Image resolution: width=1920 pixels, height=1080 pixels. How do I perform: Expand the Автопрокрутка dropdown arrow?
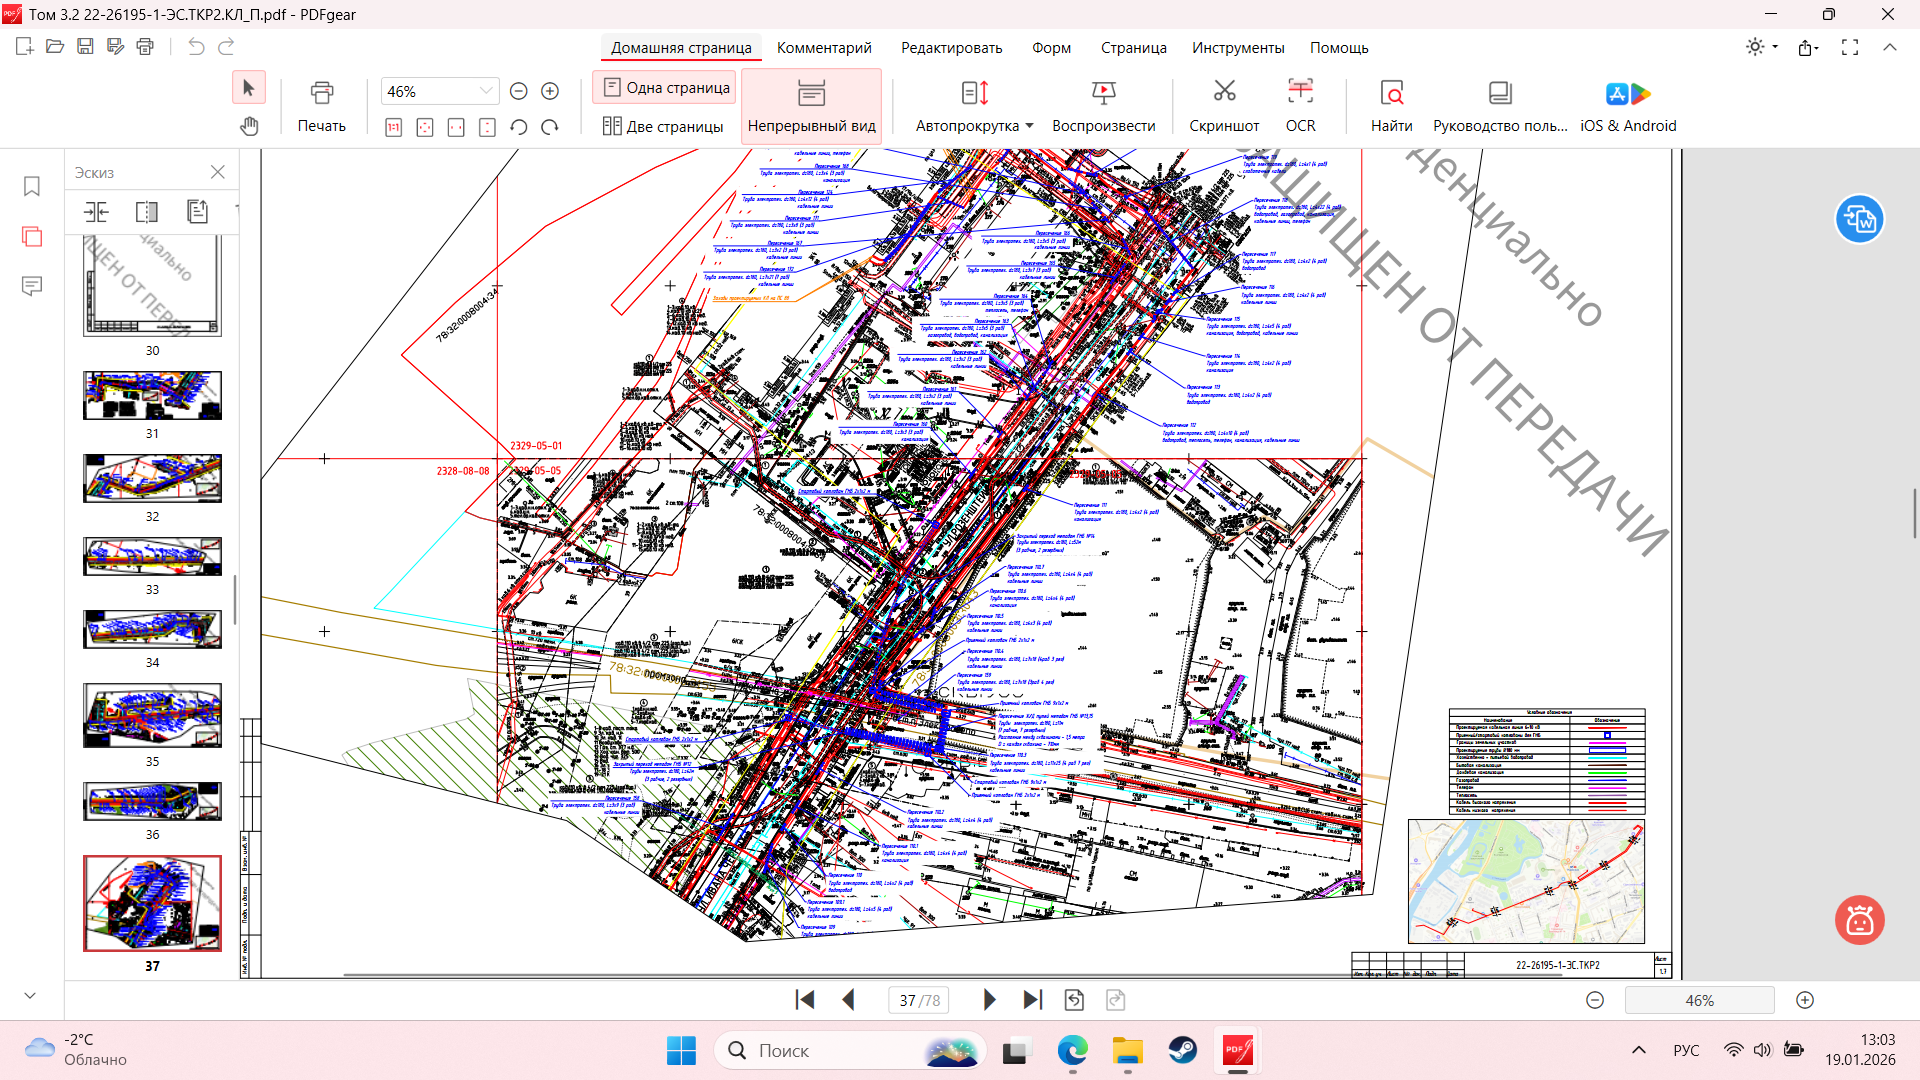1029,126
